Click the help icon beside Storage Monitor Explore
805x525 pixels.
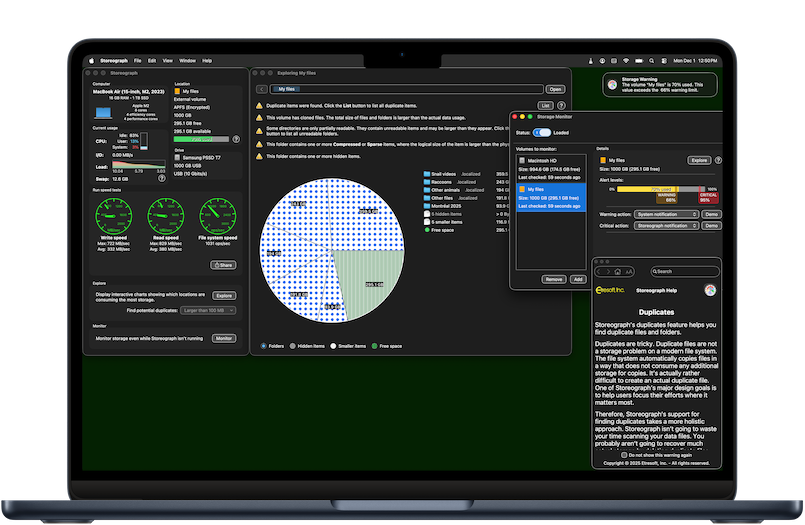(x=719, y=160)
